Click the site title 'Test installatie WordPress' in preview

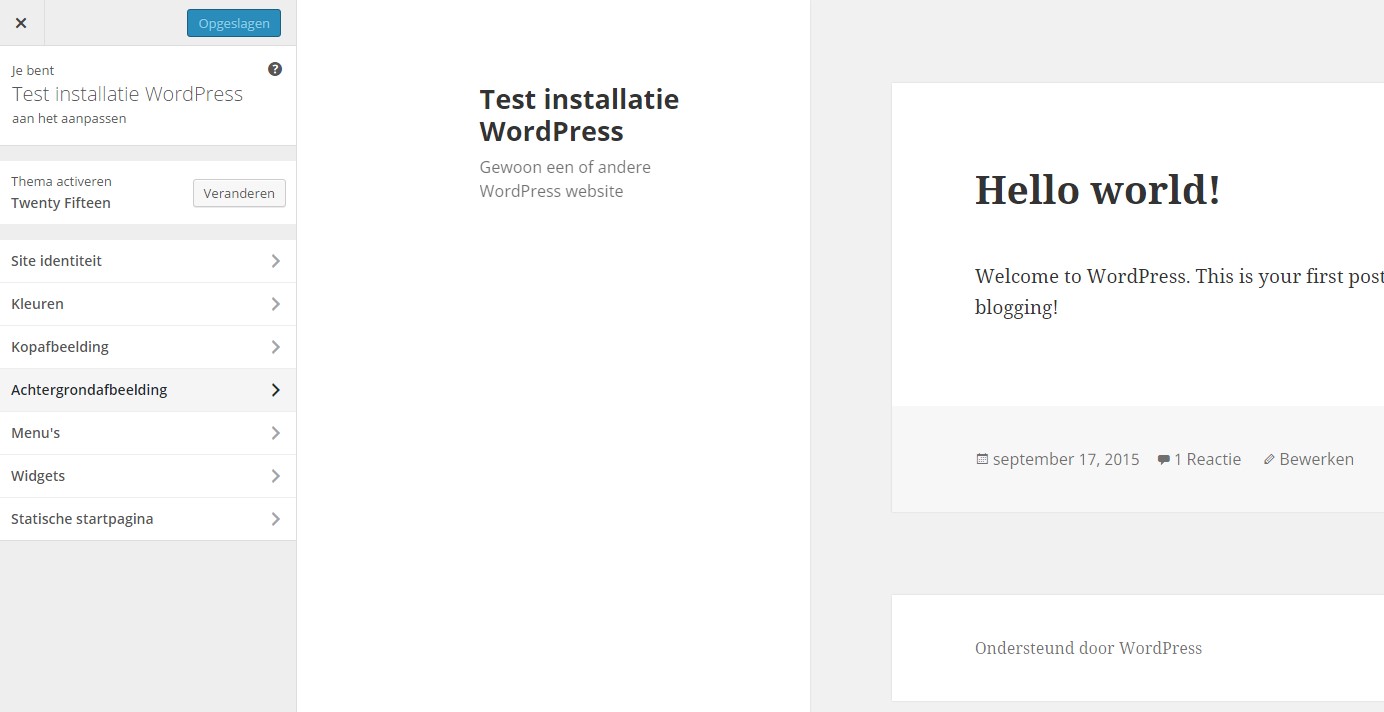coord(579,114)
